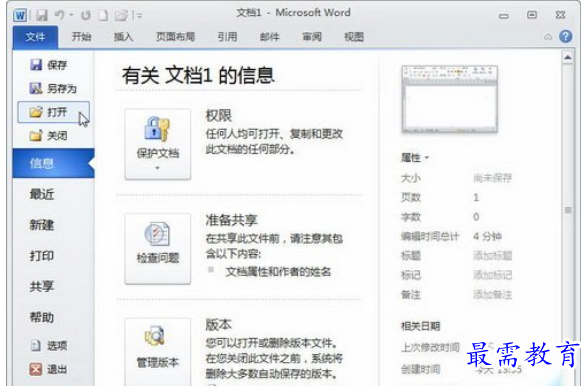Image resolution: width=588 pixels, height=386 pixels.
Task: Click the scroll up arrow of the scrollbar
Action: (x=568, y=58)
